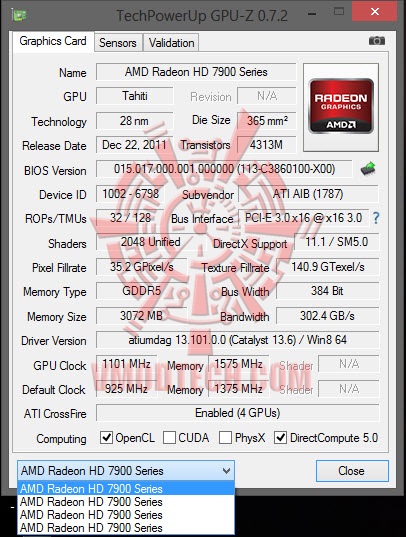Switch to the Validation tab
This screenshot has width=406, height=537.
(171, 43)
